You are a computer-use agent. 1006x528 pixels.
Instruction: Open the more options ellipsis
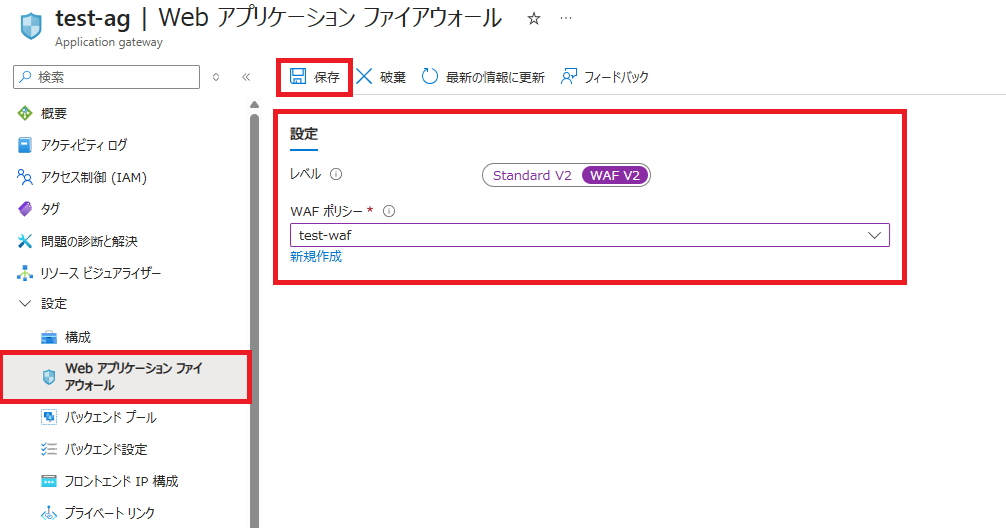click(x=565, y=18)
